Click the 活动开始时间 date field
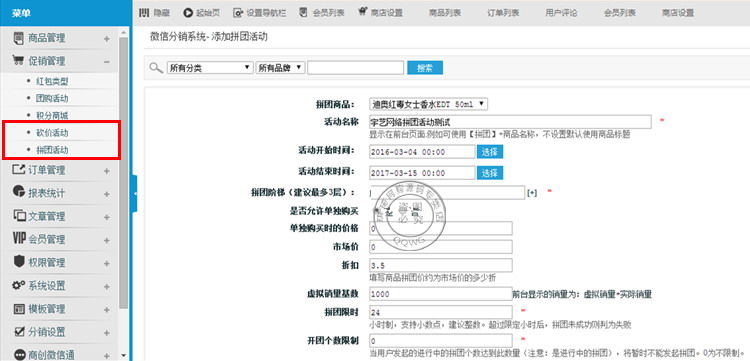 [422, 152]
